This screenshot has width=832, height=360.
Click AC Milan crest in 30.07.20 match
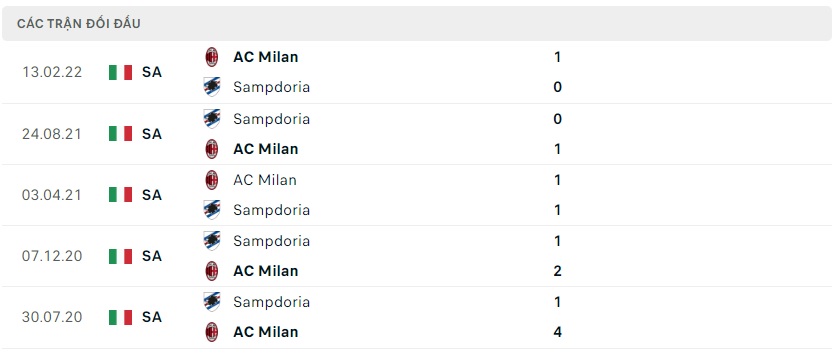212,332
